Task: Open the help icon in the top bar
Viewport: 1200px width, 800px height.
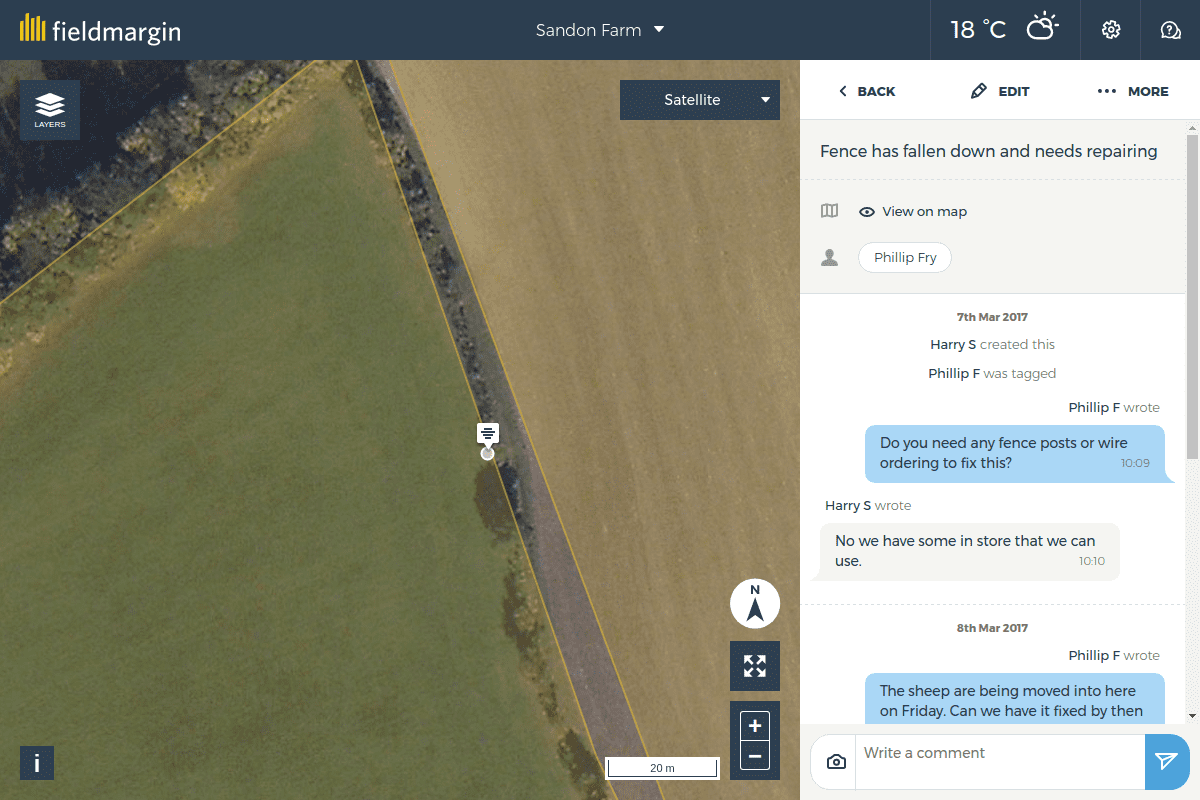Action: point(1170,29)
